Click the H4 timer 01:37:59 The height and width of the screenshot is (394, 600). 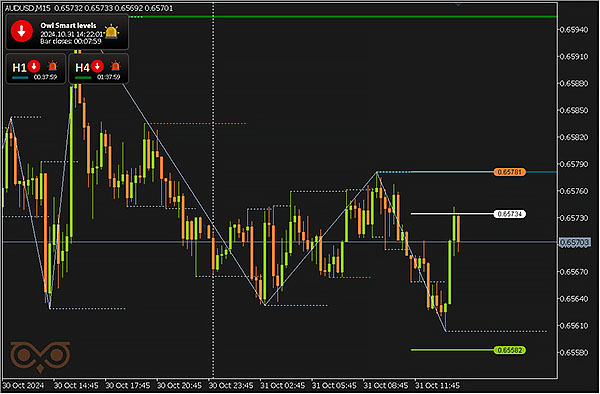109,77
